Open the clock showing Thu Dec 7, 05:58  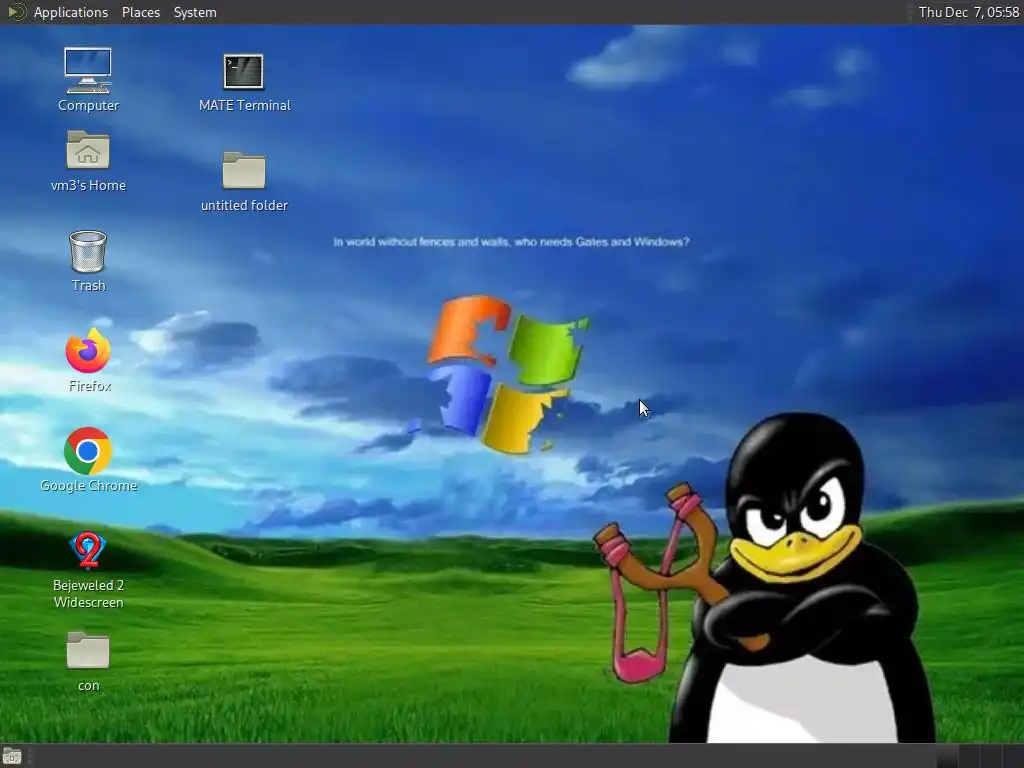pyautogui.click(x=968, y=12)
